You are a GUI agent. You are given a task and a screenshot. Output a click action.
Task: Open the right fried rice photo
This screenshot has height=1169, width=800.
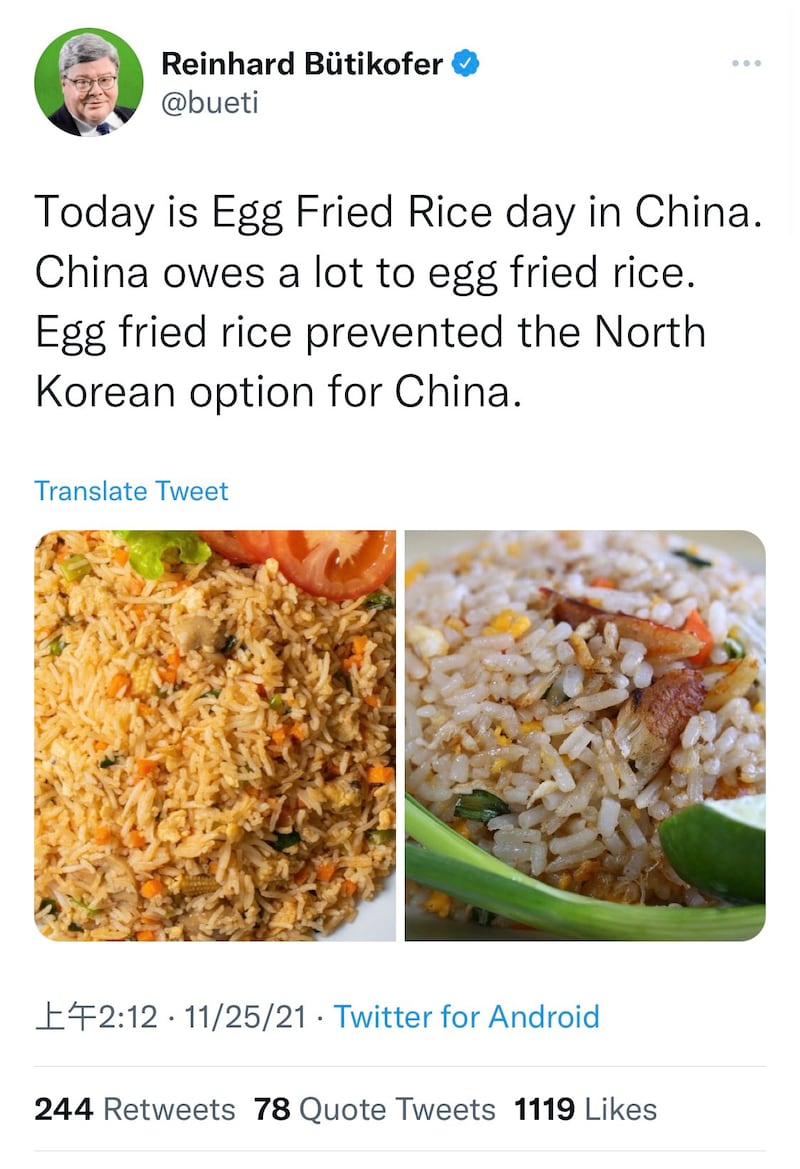pos(585,735)
